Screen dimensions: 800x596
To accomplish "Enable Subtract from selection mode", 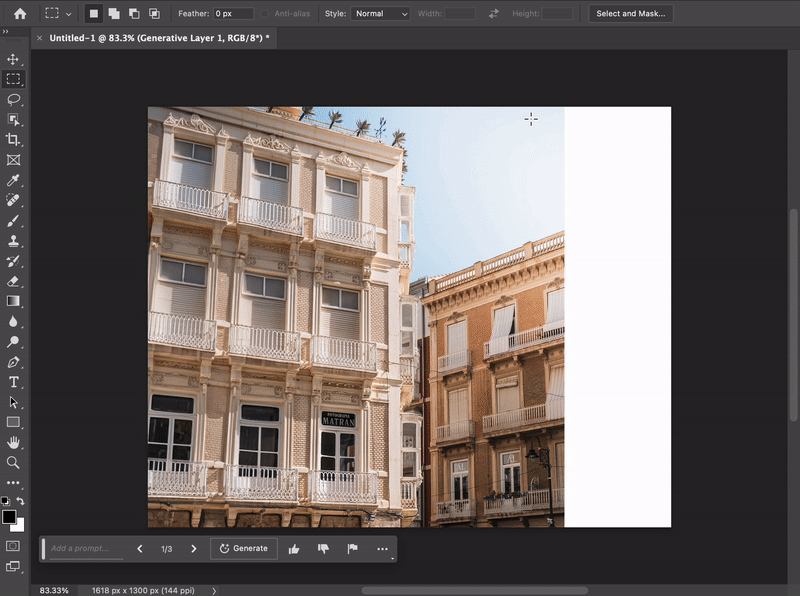I will [x=133, y=14].
